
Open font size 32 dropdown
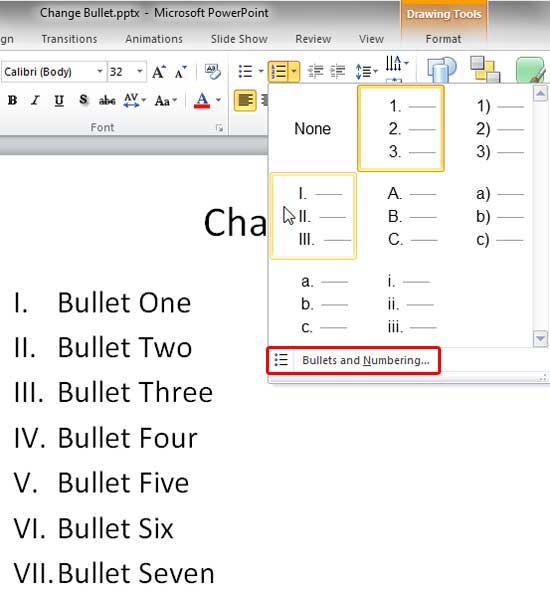(140, 71)
